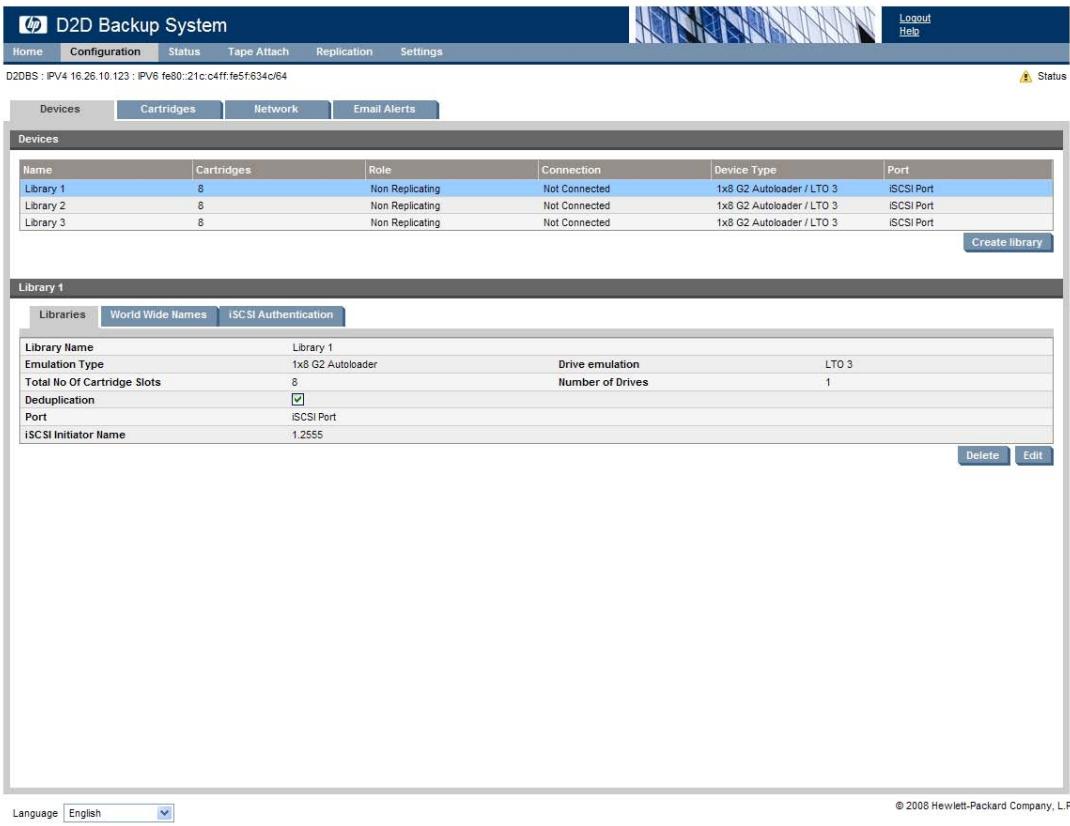This screenshot has width=1070, height=826.
Task: Select the Library 3 row
Action: point(536,223)
